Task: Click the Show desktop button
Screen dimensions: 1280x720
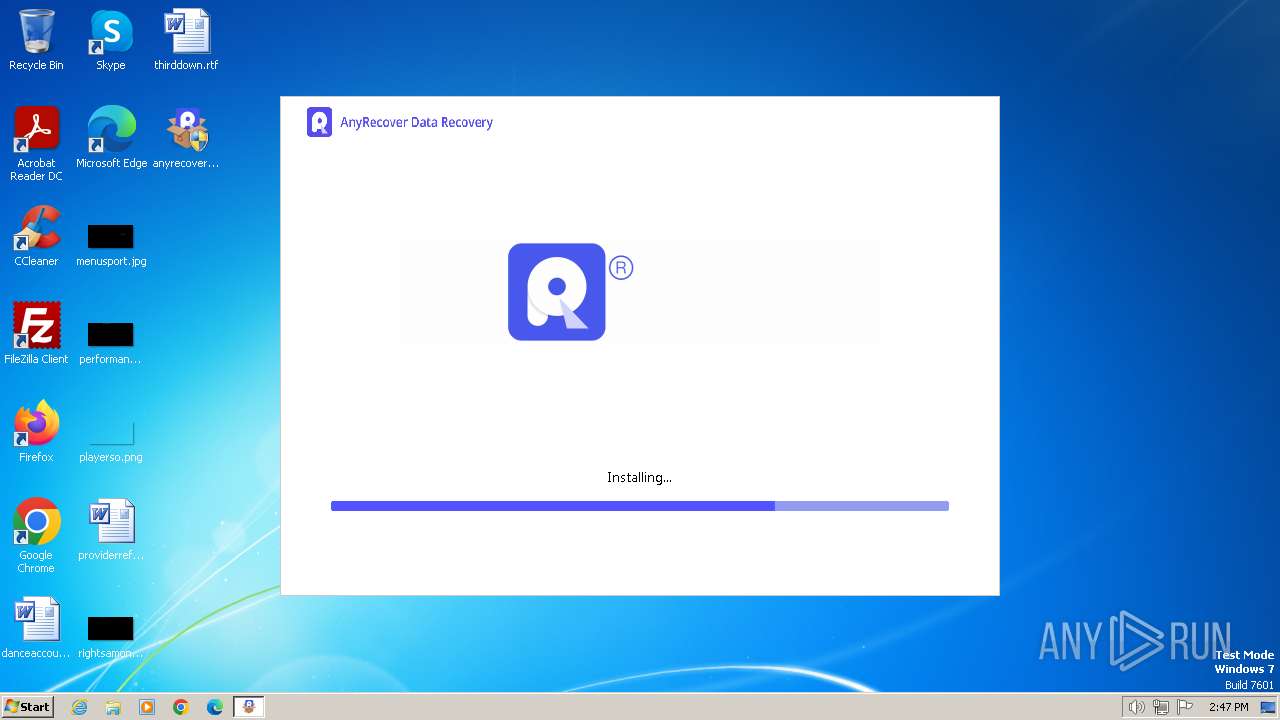Action: 1269,707
